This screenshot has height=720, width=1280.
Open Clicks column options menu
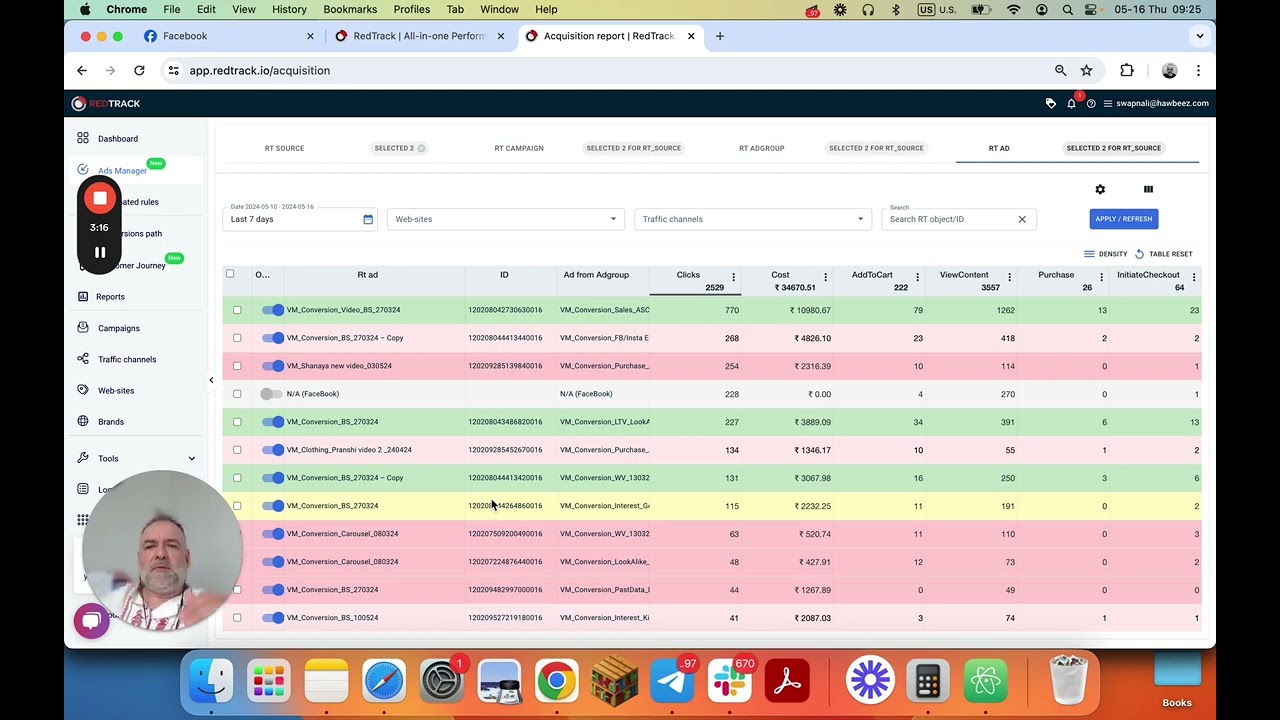click(733, 277)
